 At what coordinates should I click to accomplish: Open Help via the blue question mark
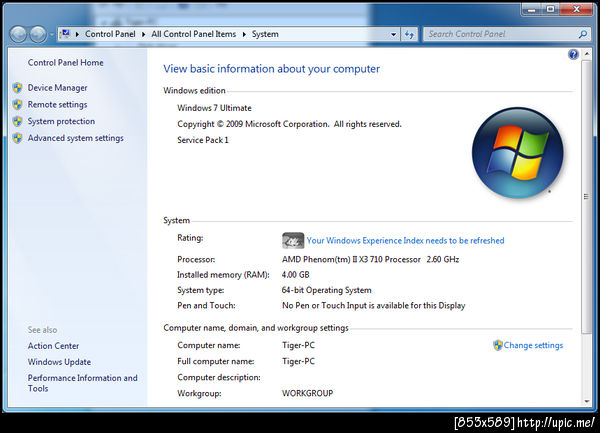point(573,54)
